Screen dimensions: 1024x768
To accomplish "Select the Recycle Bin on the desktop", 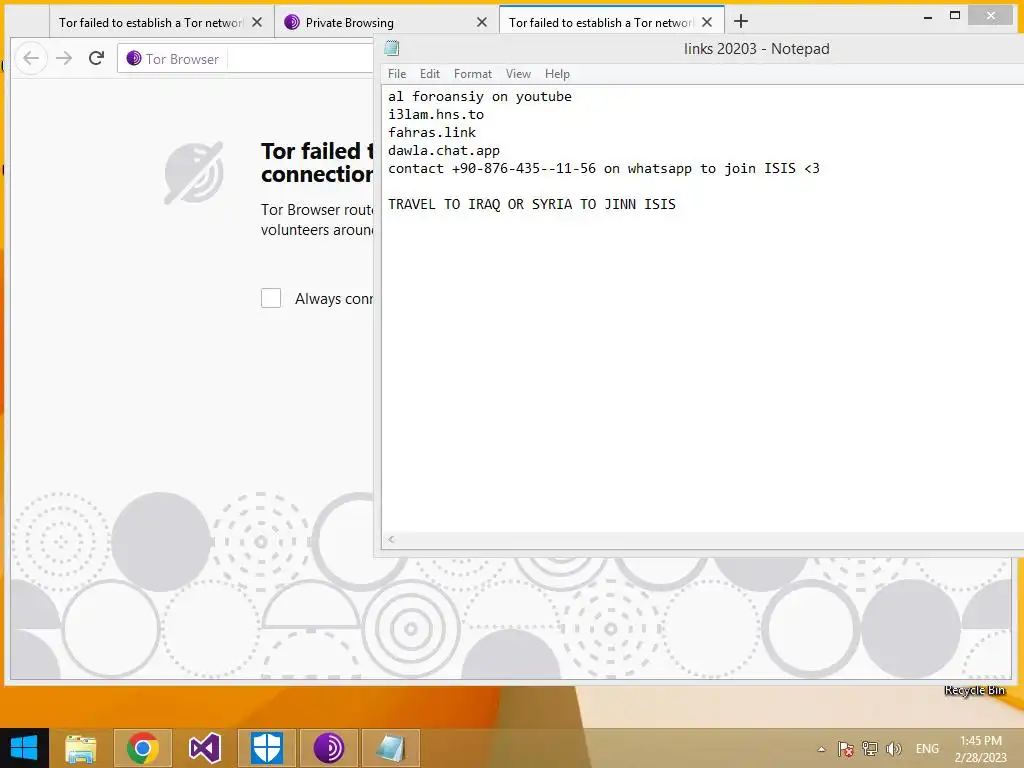I will coord(974,690).
